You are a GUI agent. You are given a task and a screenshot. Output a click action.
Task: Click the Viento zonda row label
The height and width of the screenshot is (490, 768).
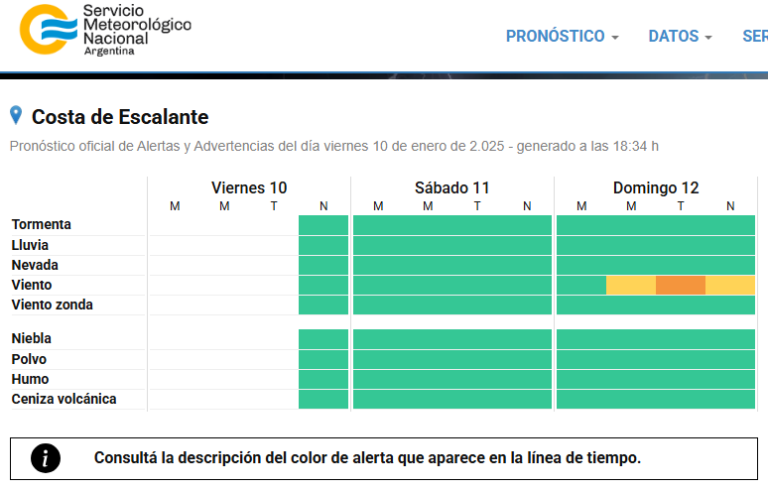[52, 305]
